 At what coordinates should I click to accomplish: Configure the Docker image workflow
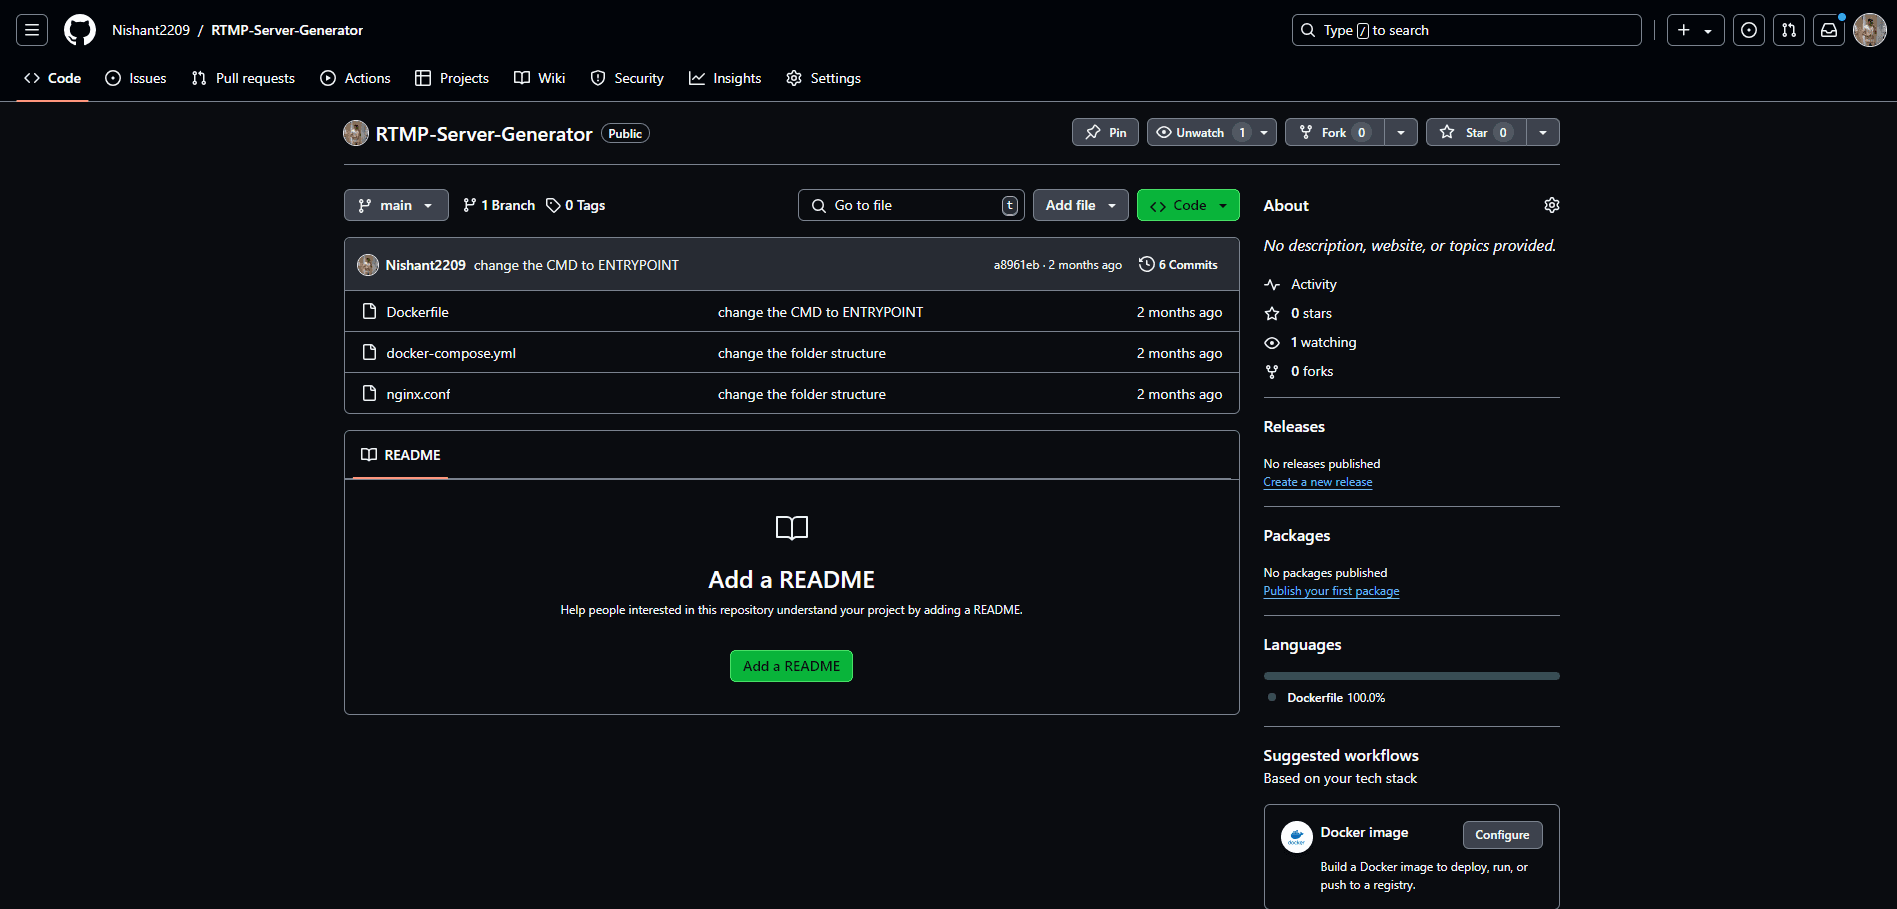(x=1502, y=835)
